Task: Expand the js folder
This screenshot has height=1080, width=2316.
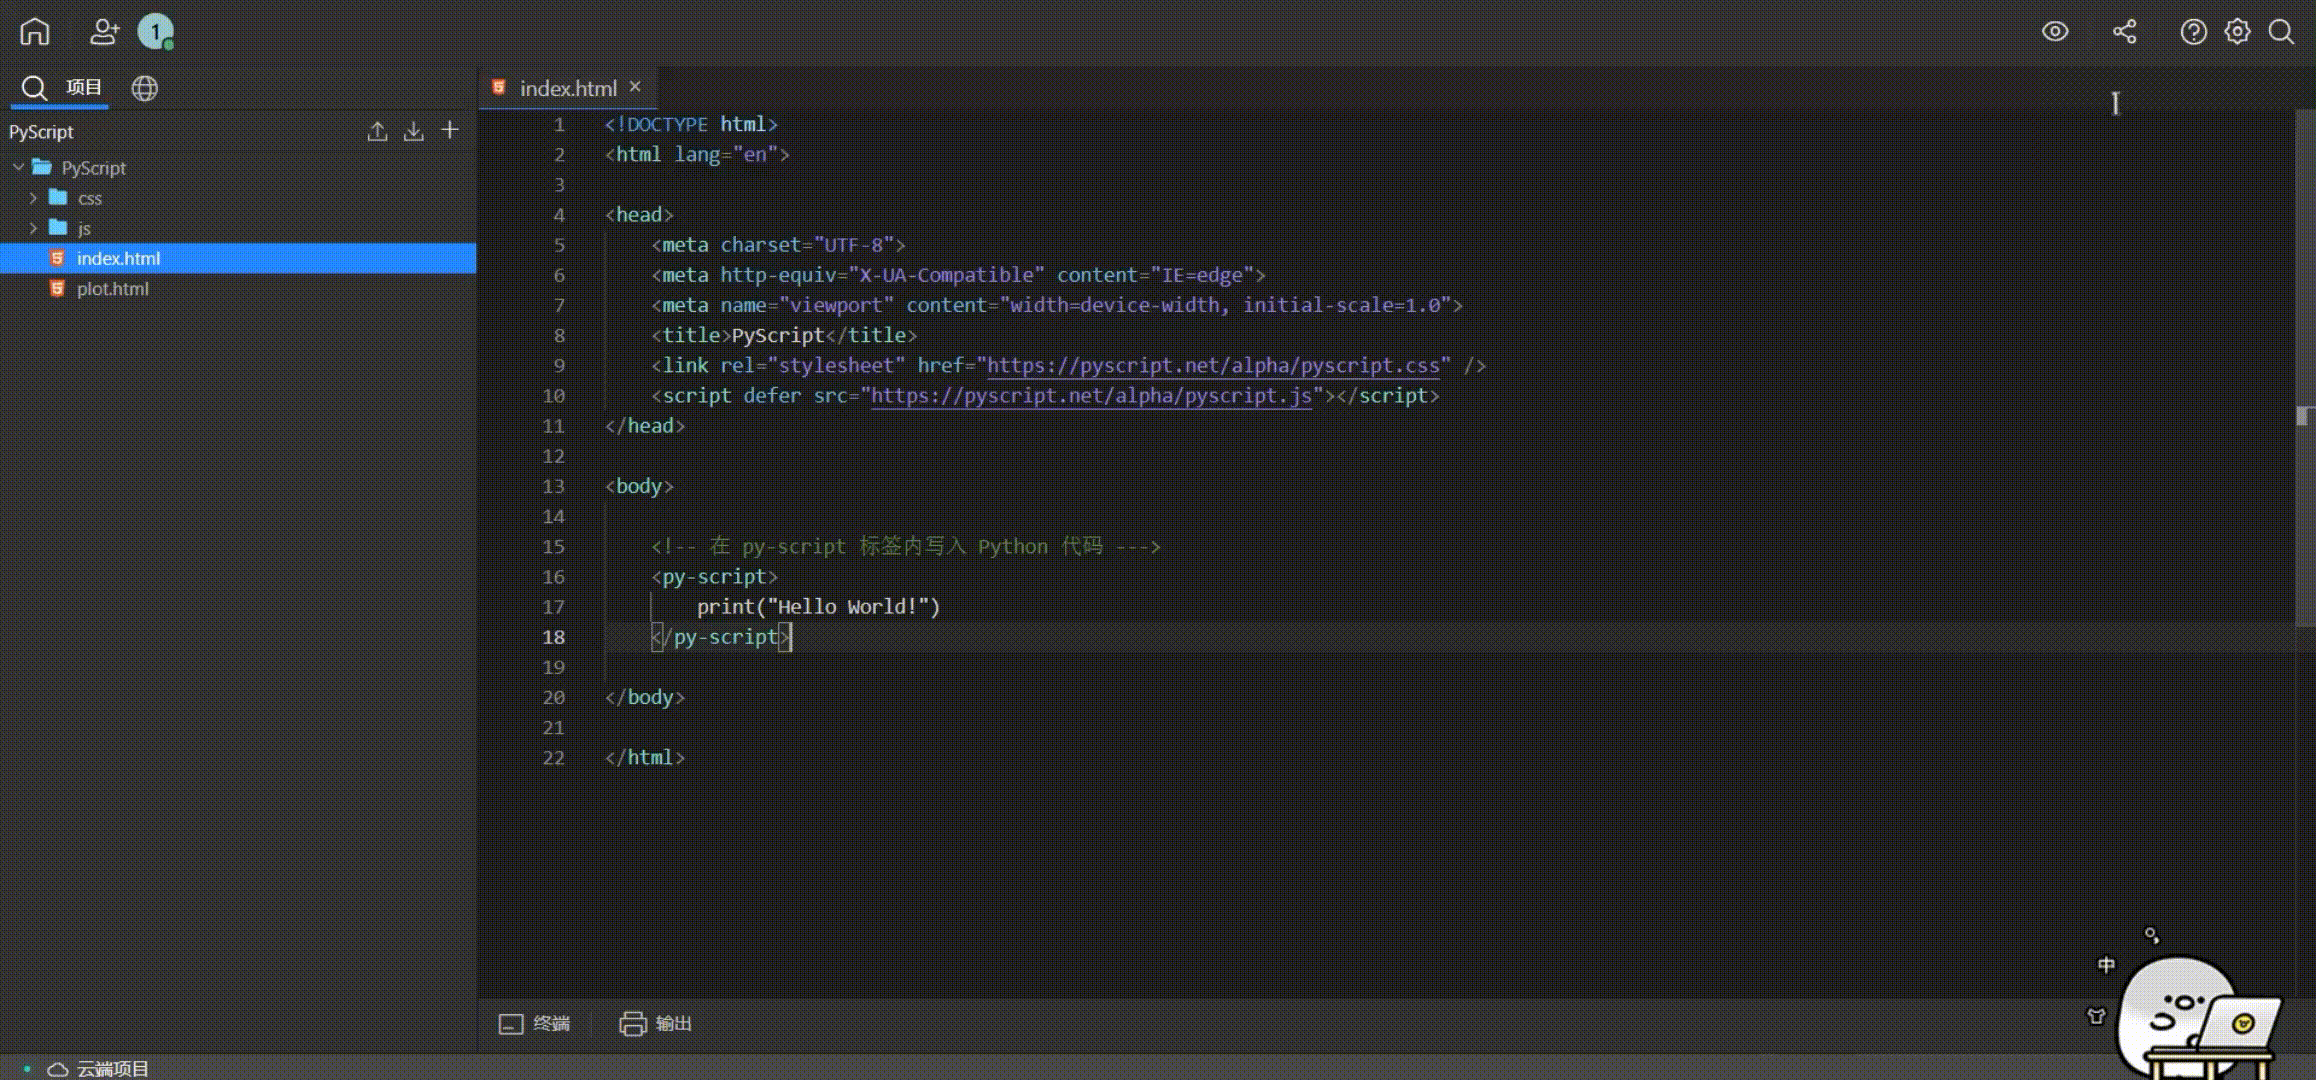Action: tap(33, 228)
